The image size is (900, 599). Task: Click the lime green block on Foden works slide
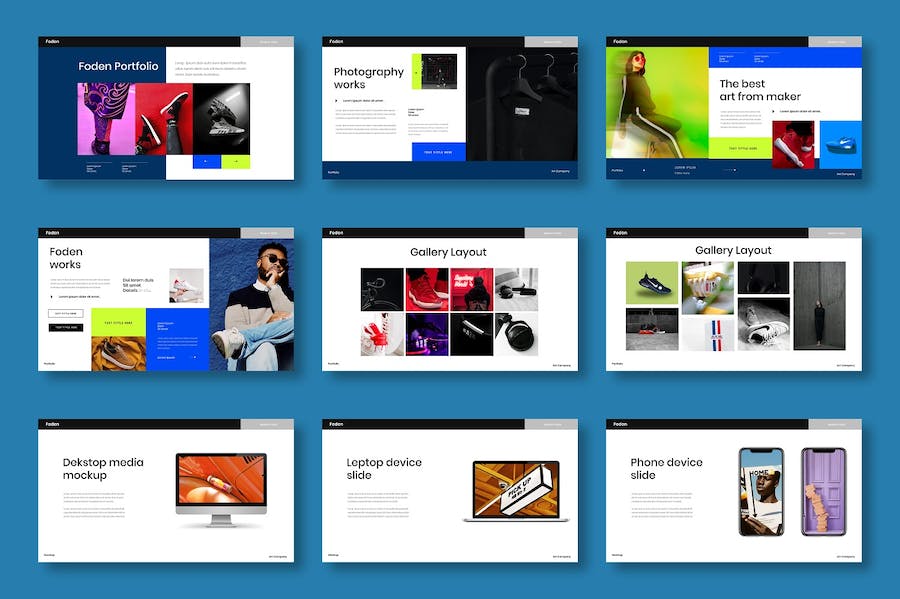pyautogui.click(x=119, y=321)
